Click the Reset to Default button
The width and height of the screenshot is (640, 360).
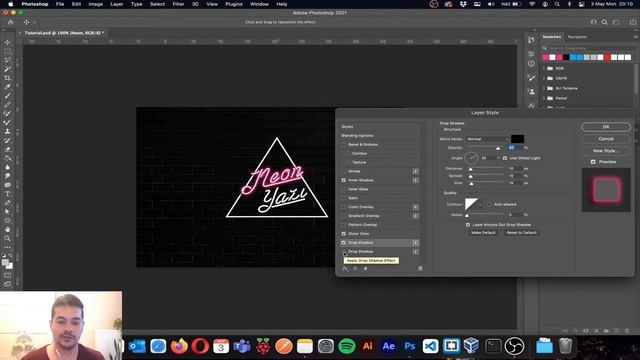pyautogui.click(x=522, y=233)
